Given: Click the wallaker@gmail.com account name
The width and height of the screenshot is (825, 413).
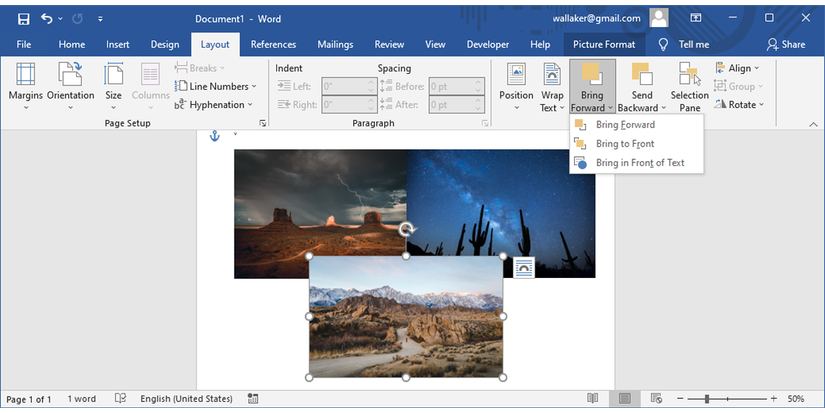Looking at the screenshot, I should pos(596,18).
